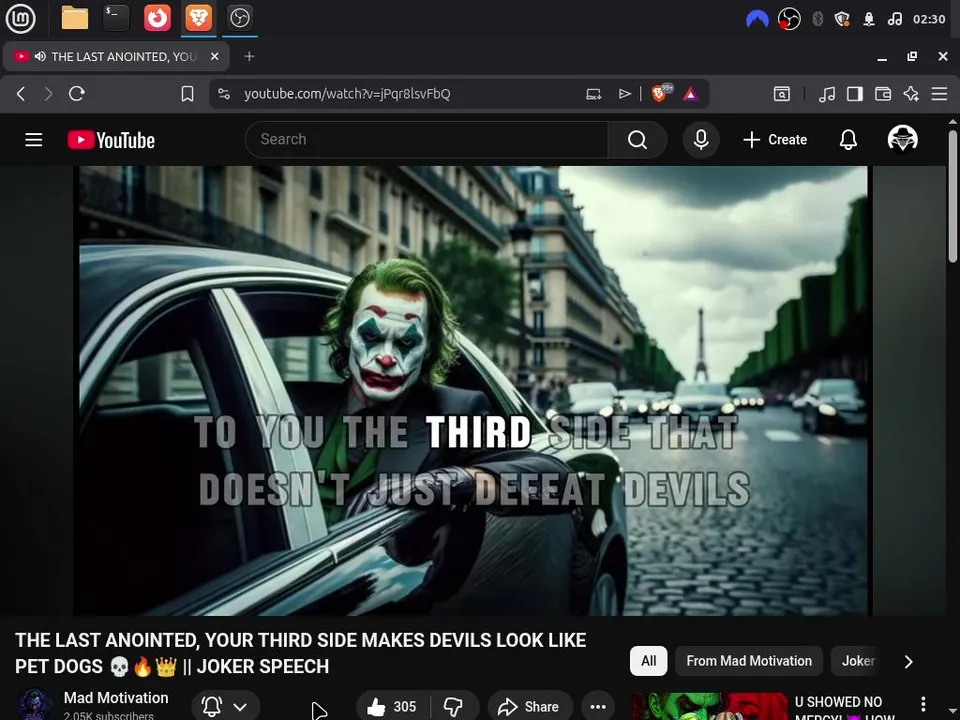This screenshot has height=720, width=960.
Task: Open OBS Studio from the panel
Action: click(239, 18)
